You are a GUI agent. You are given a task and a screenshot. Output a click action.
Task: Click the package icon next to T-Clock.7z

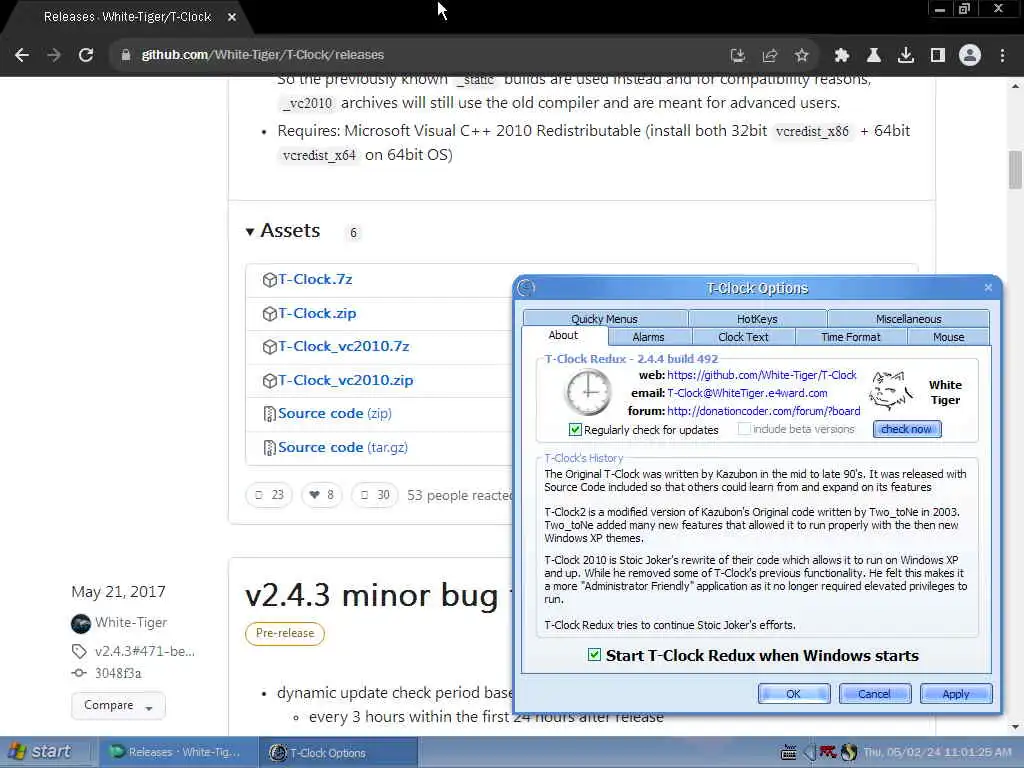269,280
